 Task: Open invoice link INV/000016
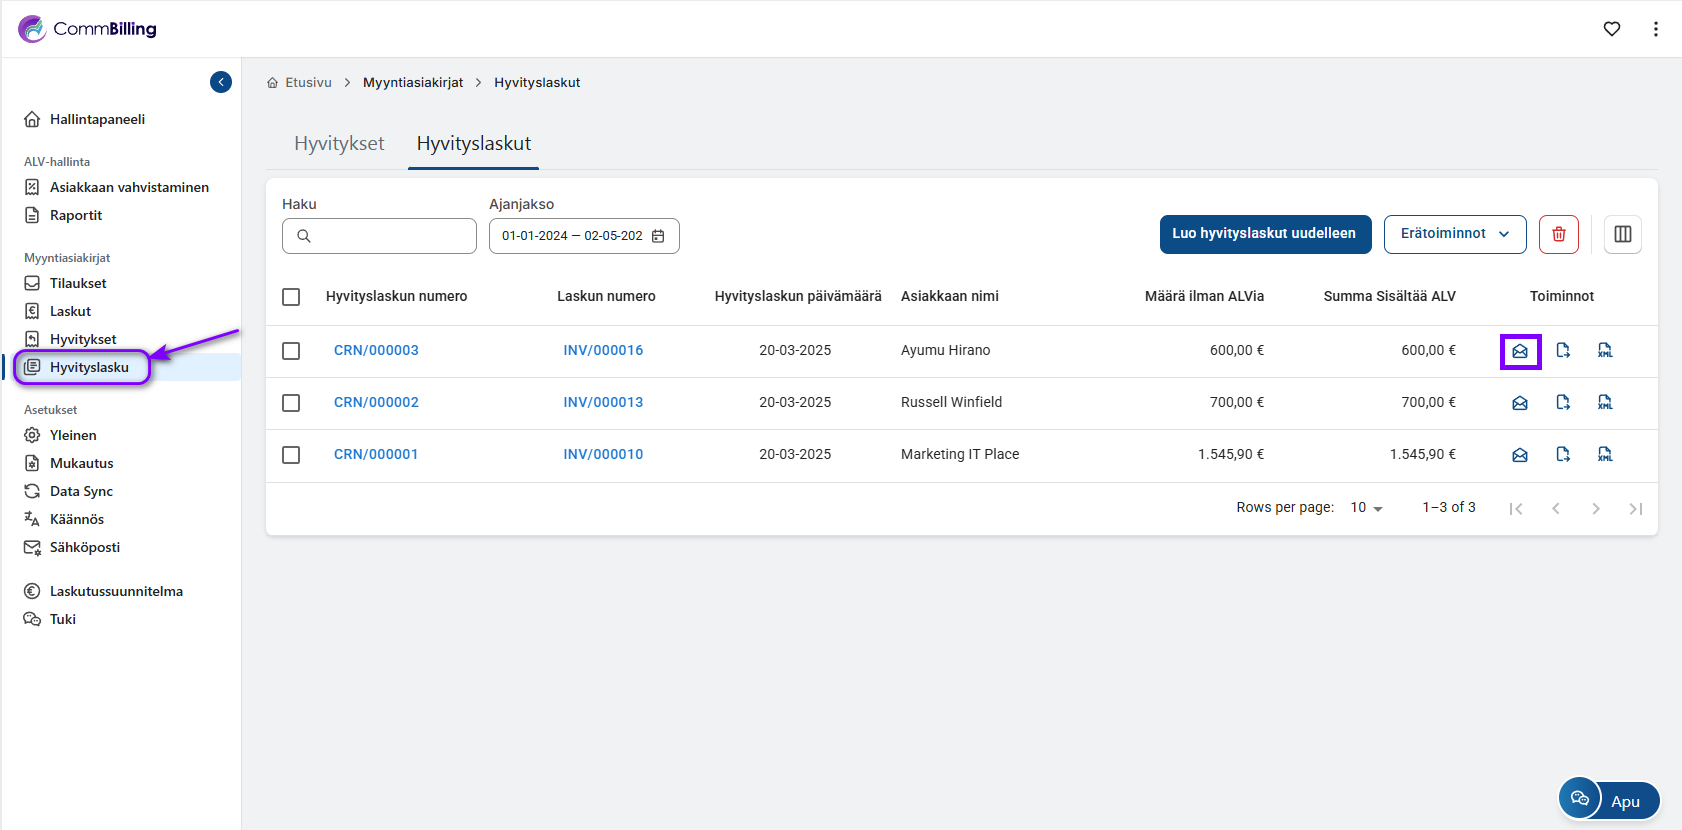603,351
